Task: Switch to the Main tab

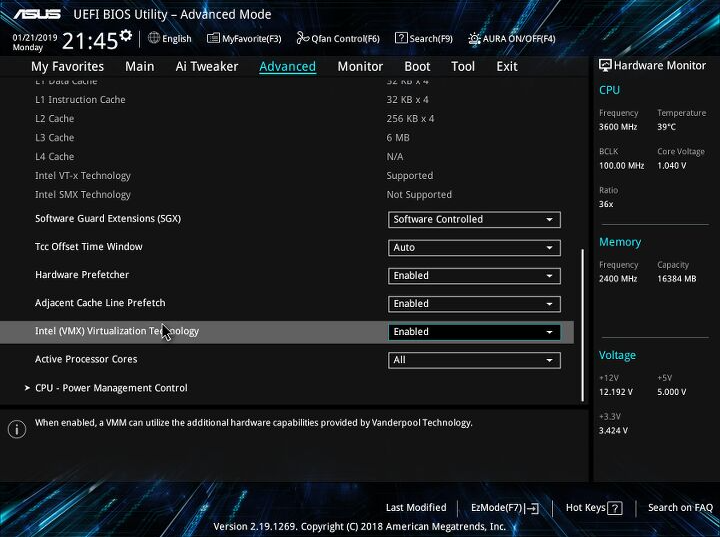Action: (140, 66)
